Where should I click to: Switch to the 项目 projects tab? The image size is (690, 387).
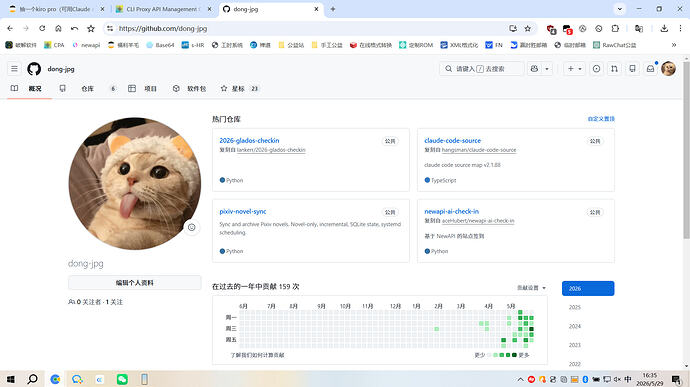tap(143, 88)
